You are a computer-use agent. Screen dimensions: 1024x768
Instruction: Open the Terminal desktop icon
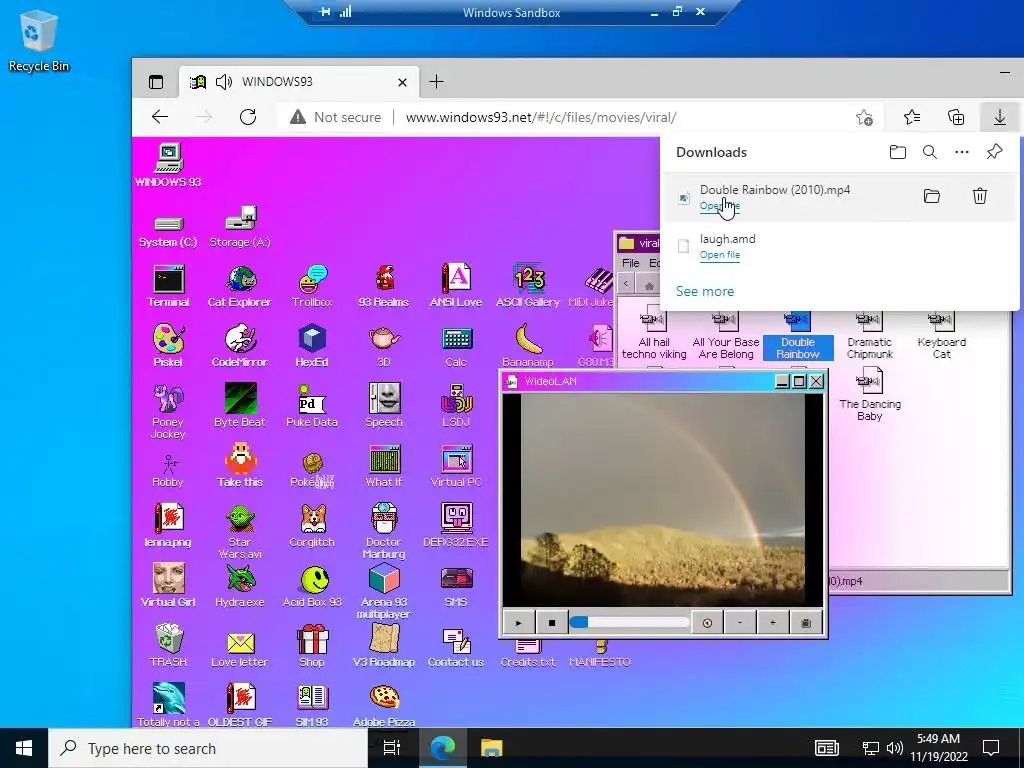pos(168,286)
